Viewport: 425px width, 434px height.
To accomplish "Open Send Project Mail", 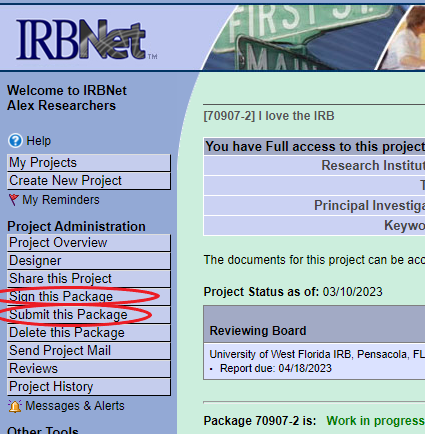I will pyautogui.click(x=89, y=351).
